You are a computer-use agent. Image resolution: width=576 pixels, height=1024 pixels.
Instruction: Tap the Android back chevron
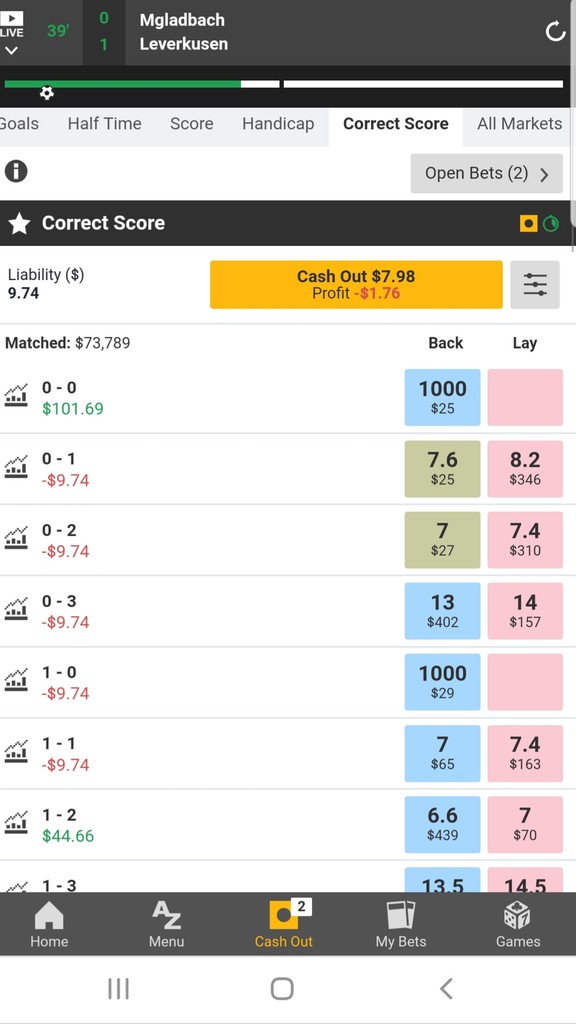tap(446, 989)
